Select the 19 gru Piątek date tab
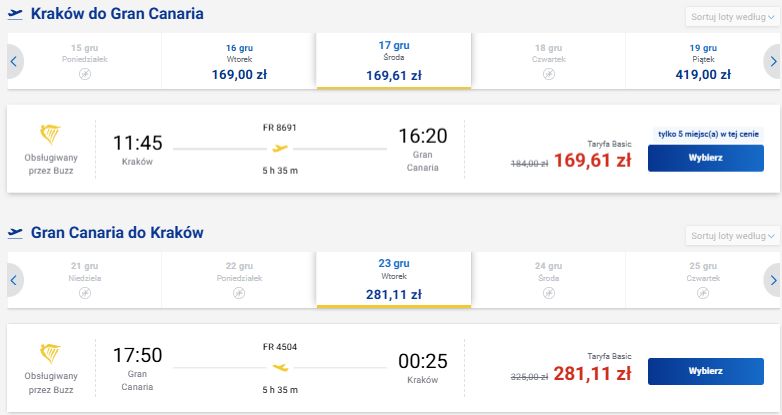 coord(703,61)
